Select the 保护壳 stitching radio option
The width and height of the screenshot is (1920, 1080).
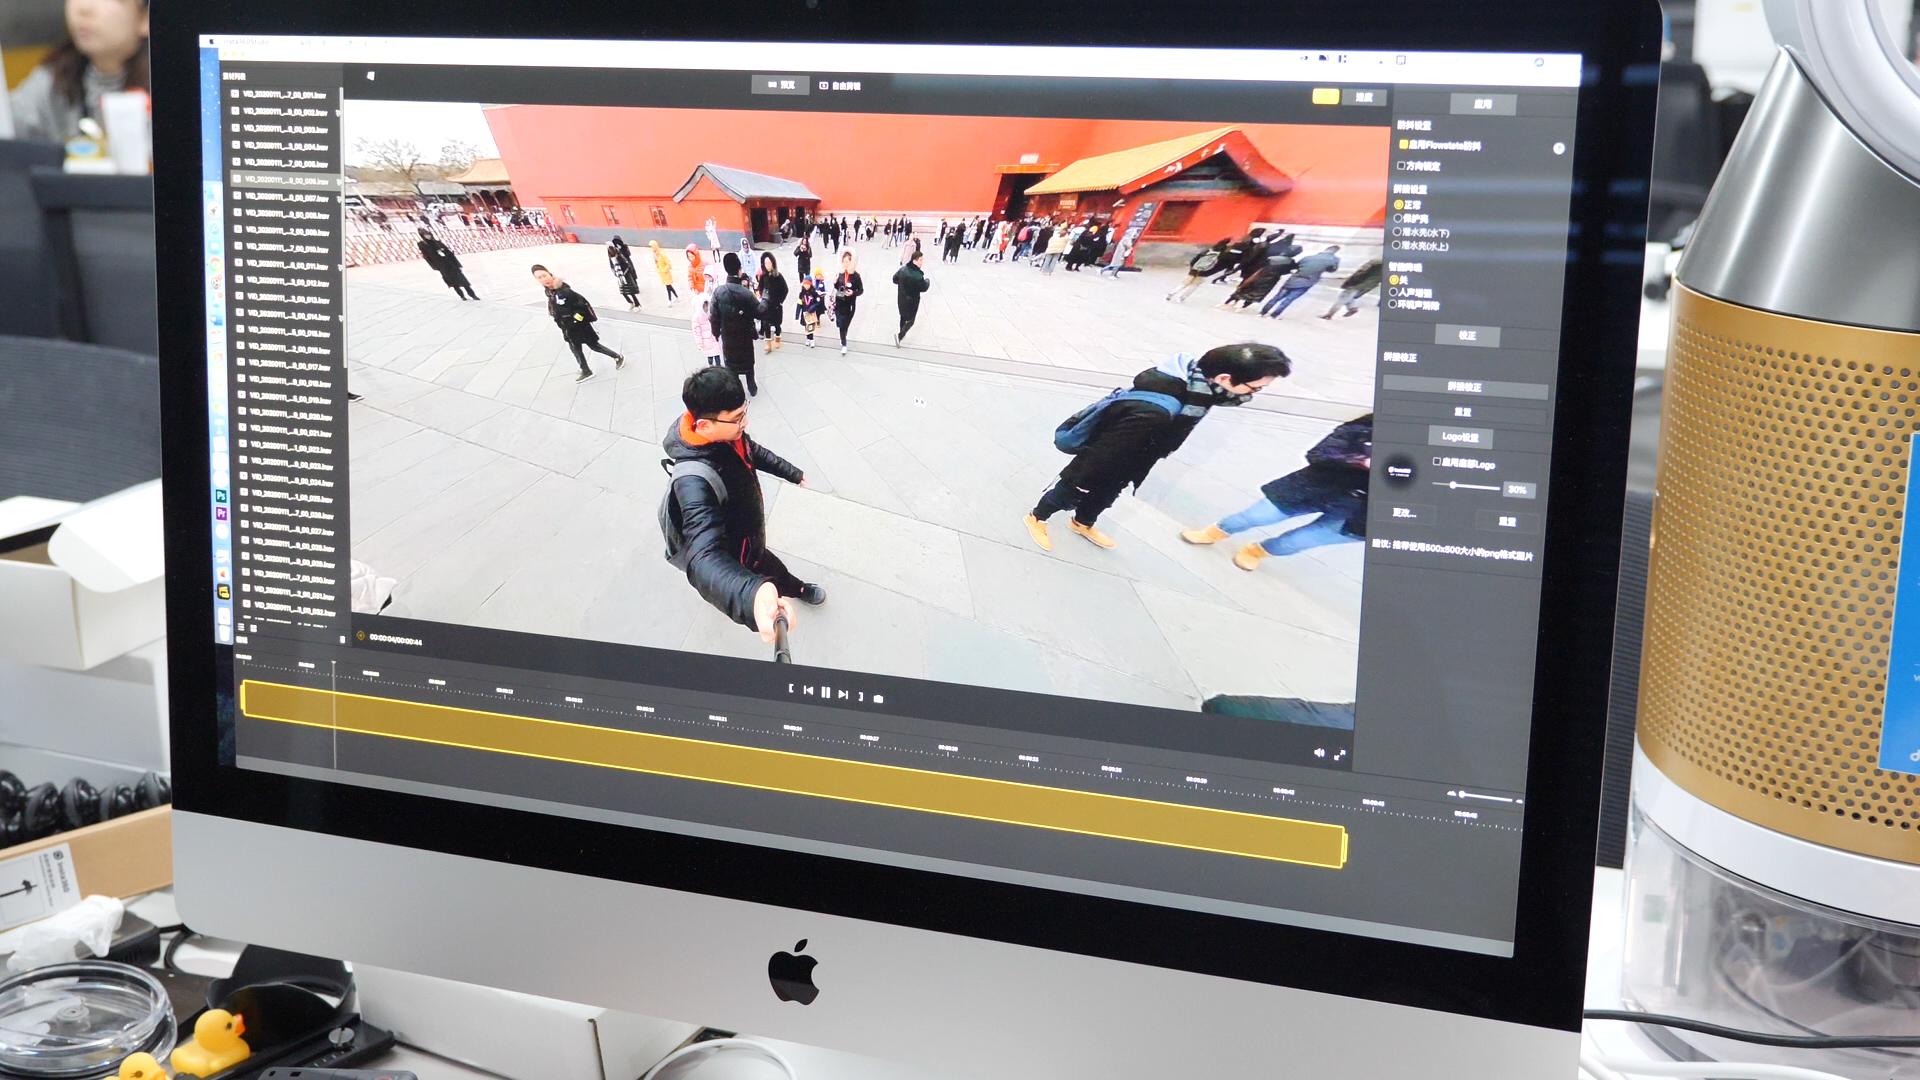pyautogui.click(x=1397, y=218)
